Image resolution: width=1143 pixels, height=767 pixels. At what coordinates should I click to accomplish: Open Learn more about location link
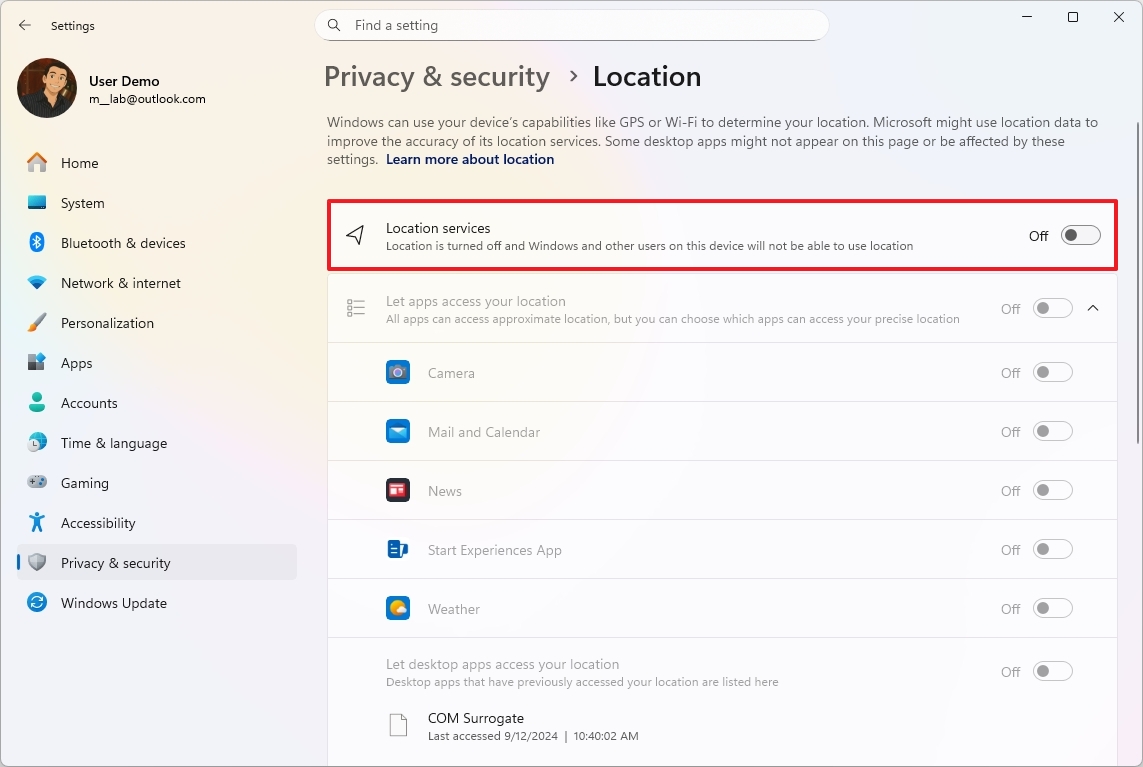(x=470, y=159)
